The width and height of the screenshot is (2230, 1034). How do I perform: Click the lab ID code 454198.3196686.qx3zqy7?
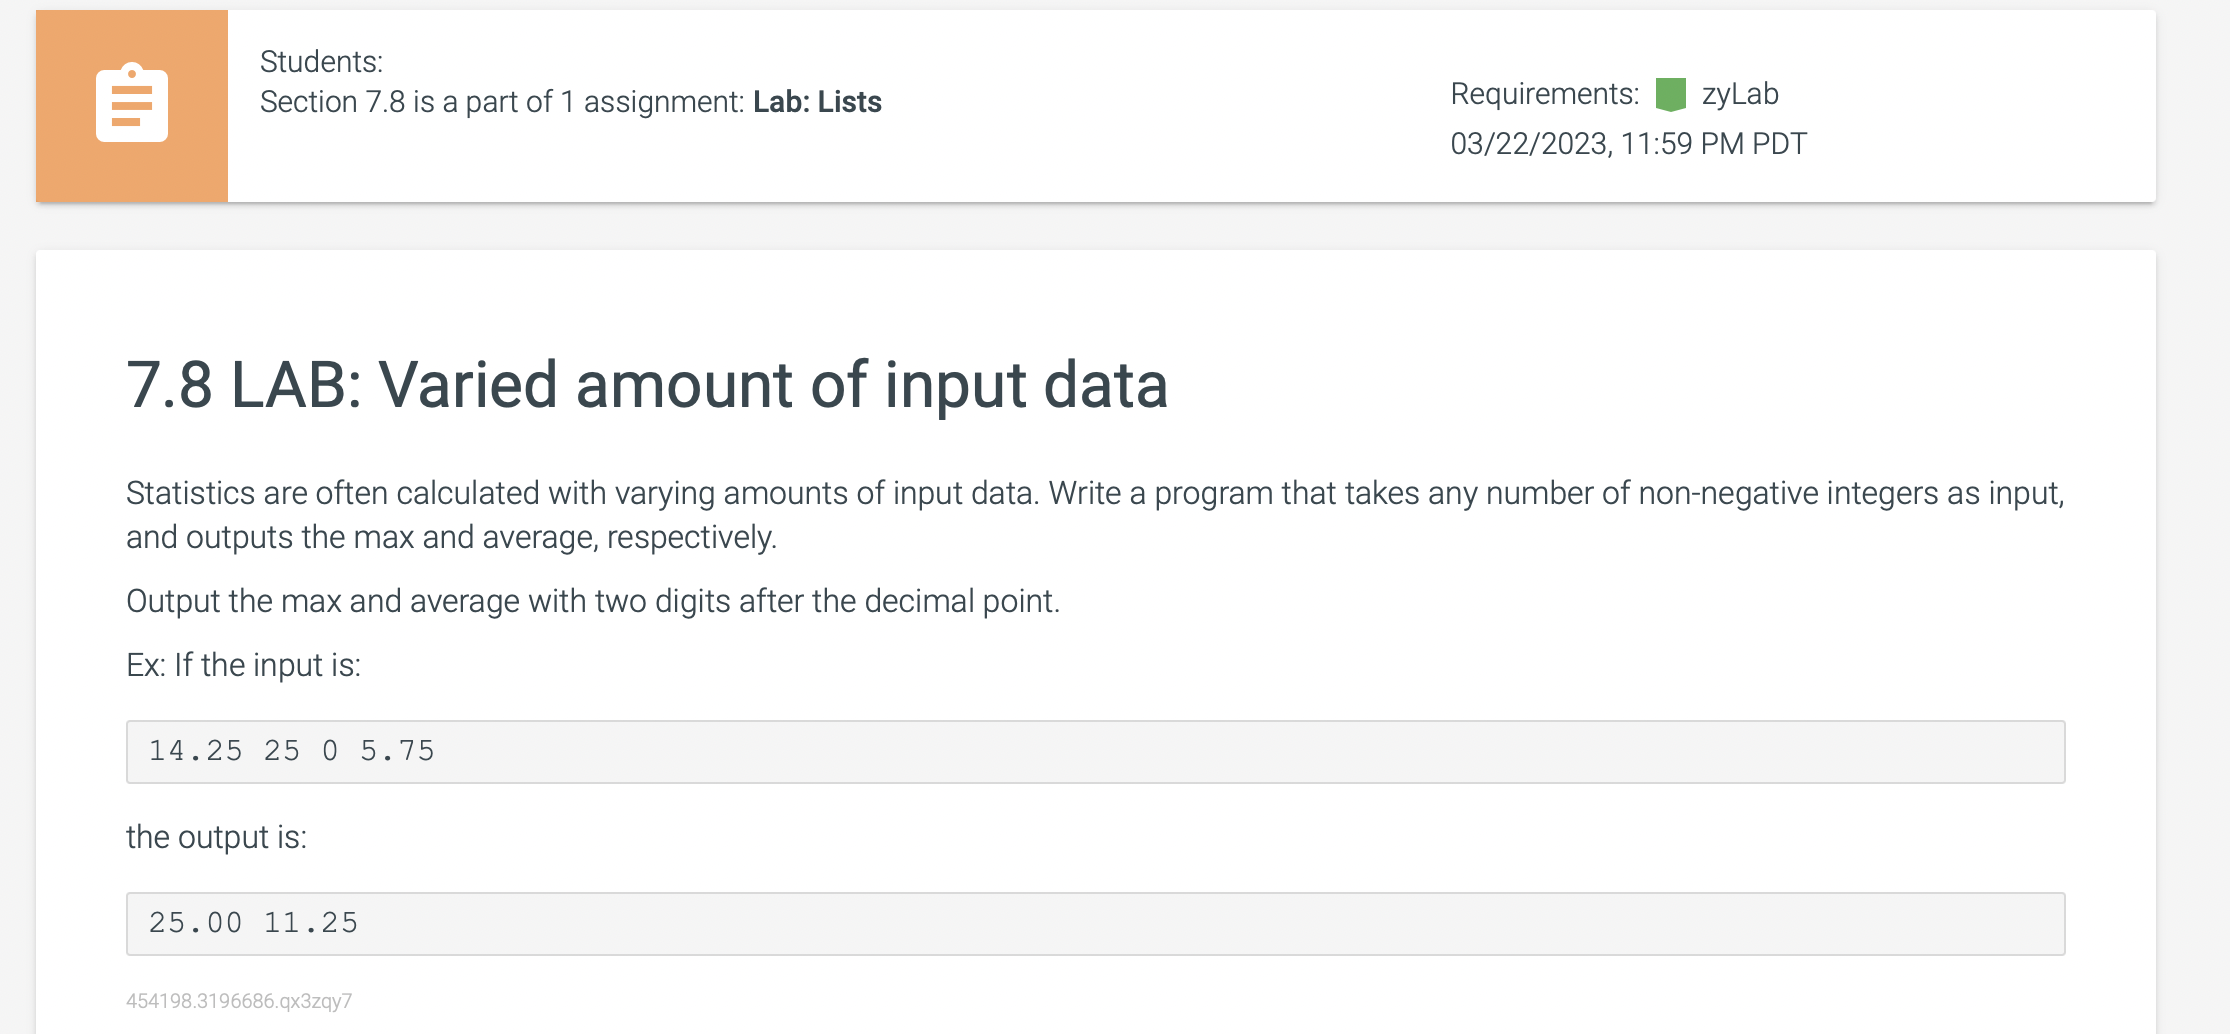coord(239,1001)
